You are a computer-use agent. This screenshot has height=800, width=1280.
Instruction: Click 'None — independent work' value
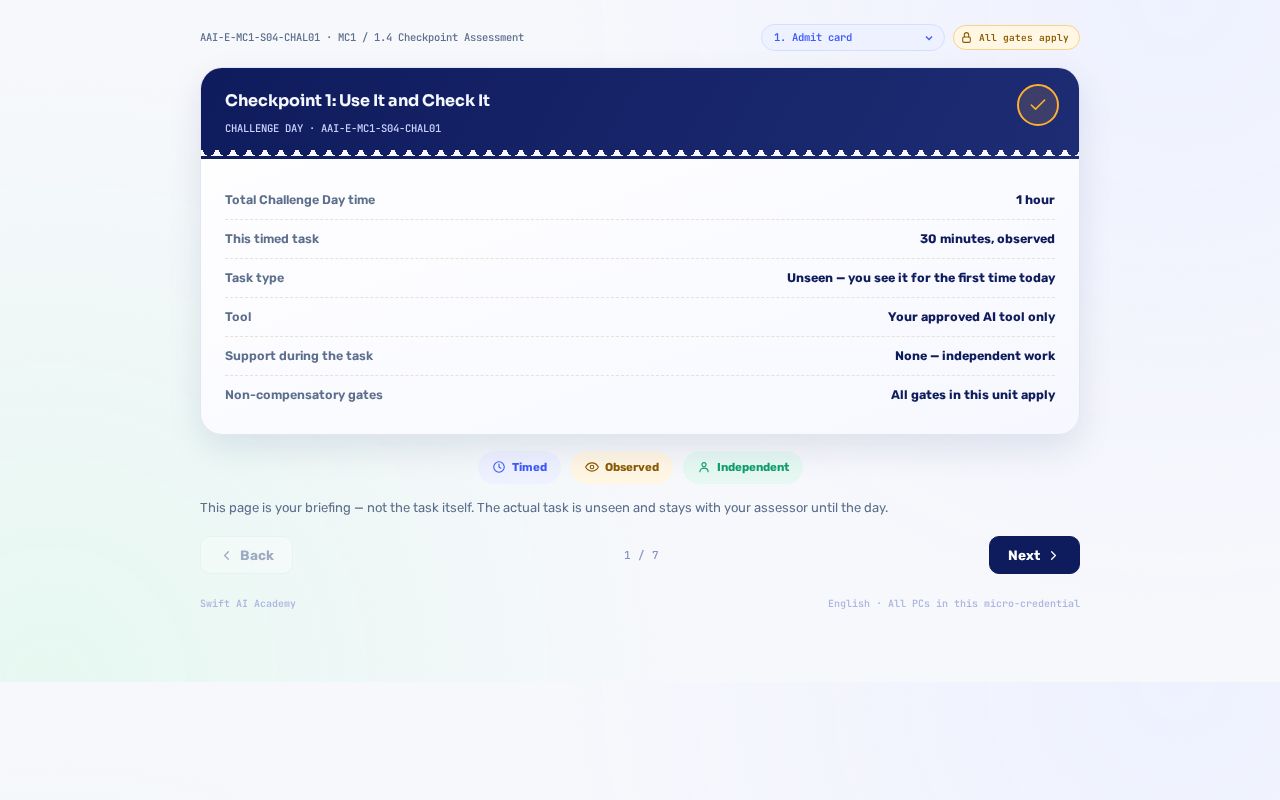click(x=975, y=356)
